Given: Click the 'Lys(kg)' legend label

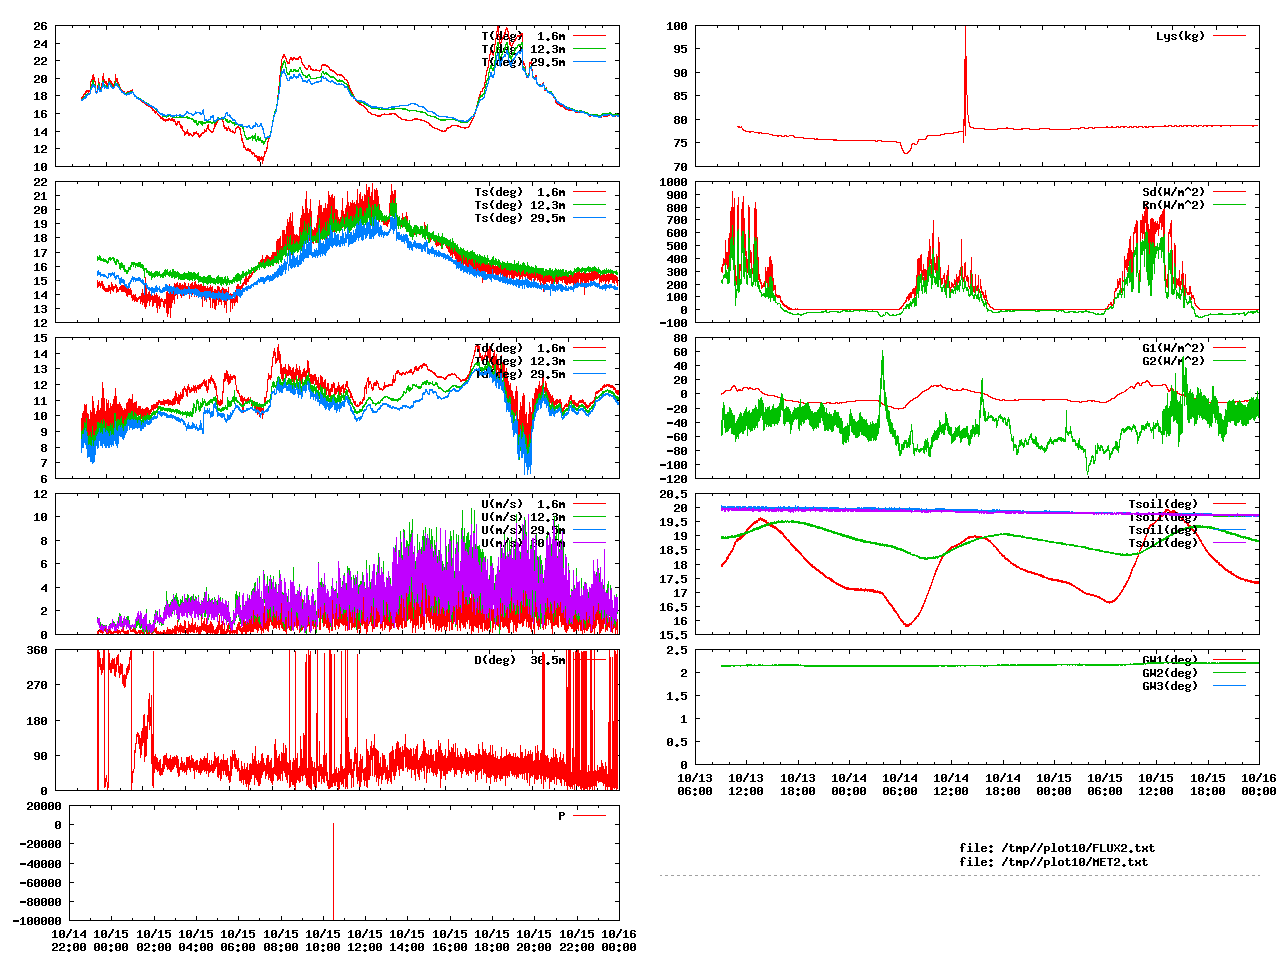Looking at the screenshot, I should tap(1181, 36).
